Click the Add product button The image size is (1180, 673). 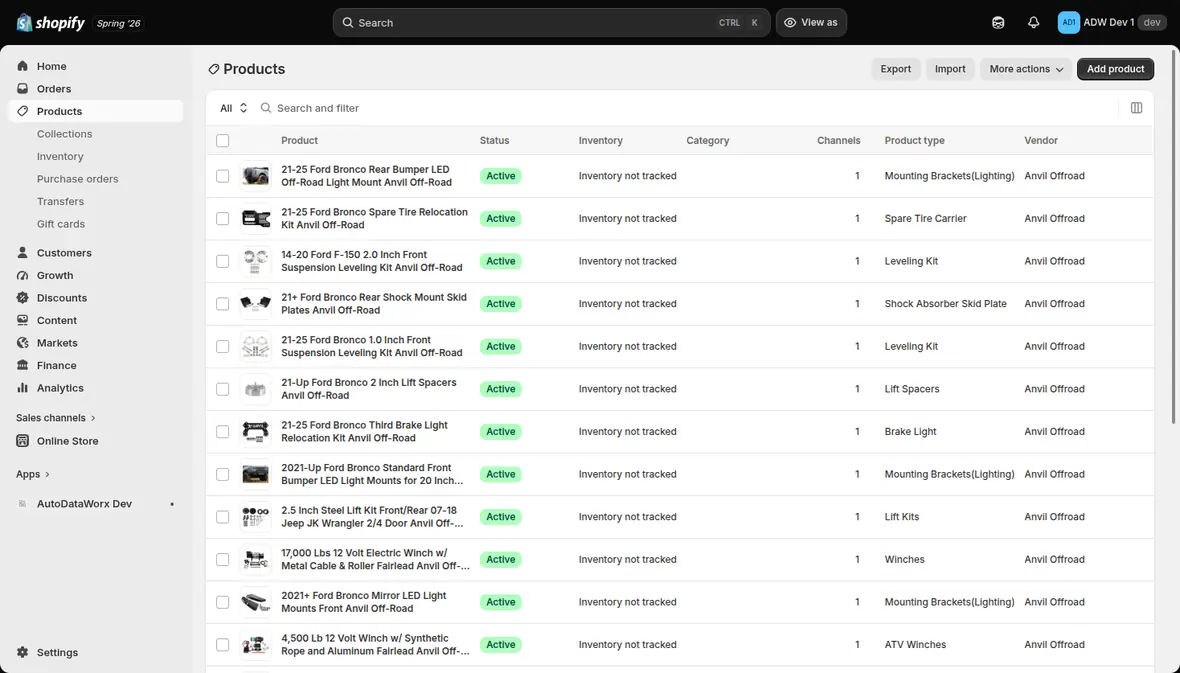click(1115, 69)
